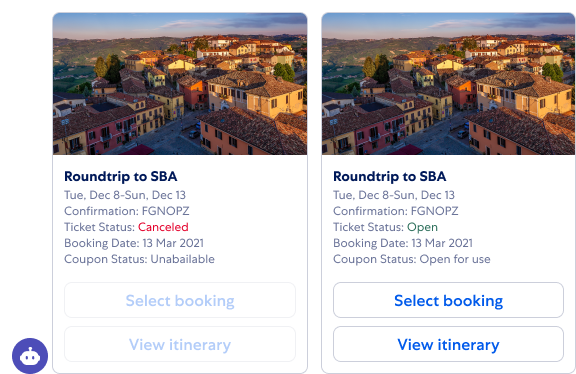Click the red Canceled status text
The height and width of the screenshot is (374, 576).
pyautogui.click(x=163, y=227)
